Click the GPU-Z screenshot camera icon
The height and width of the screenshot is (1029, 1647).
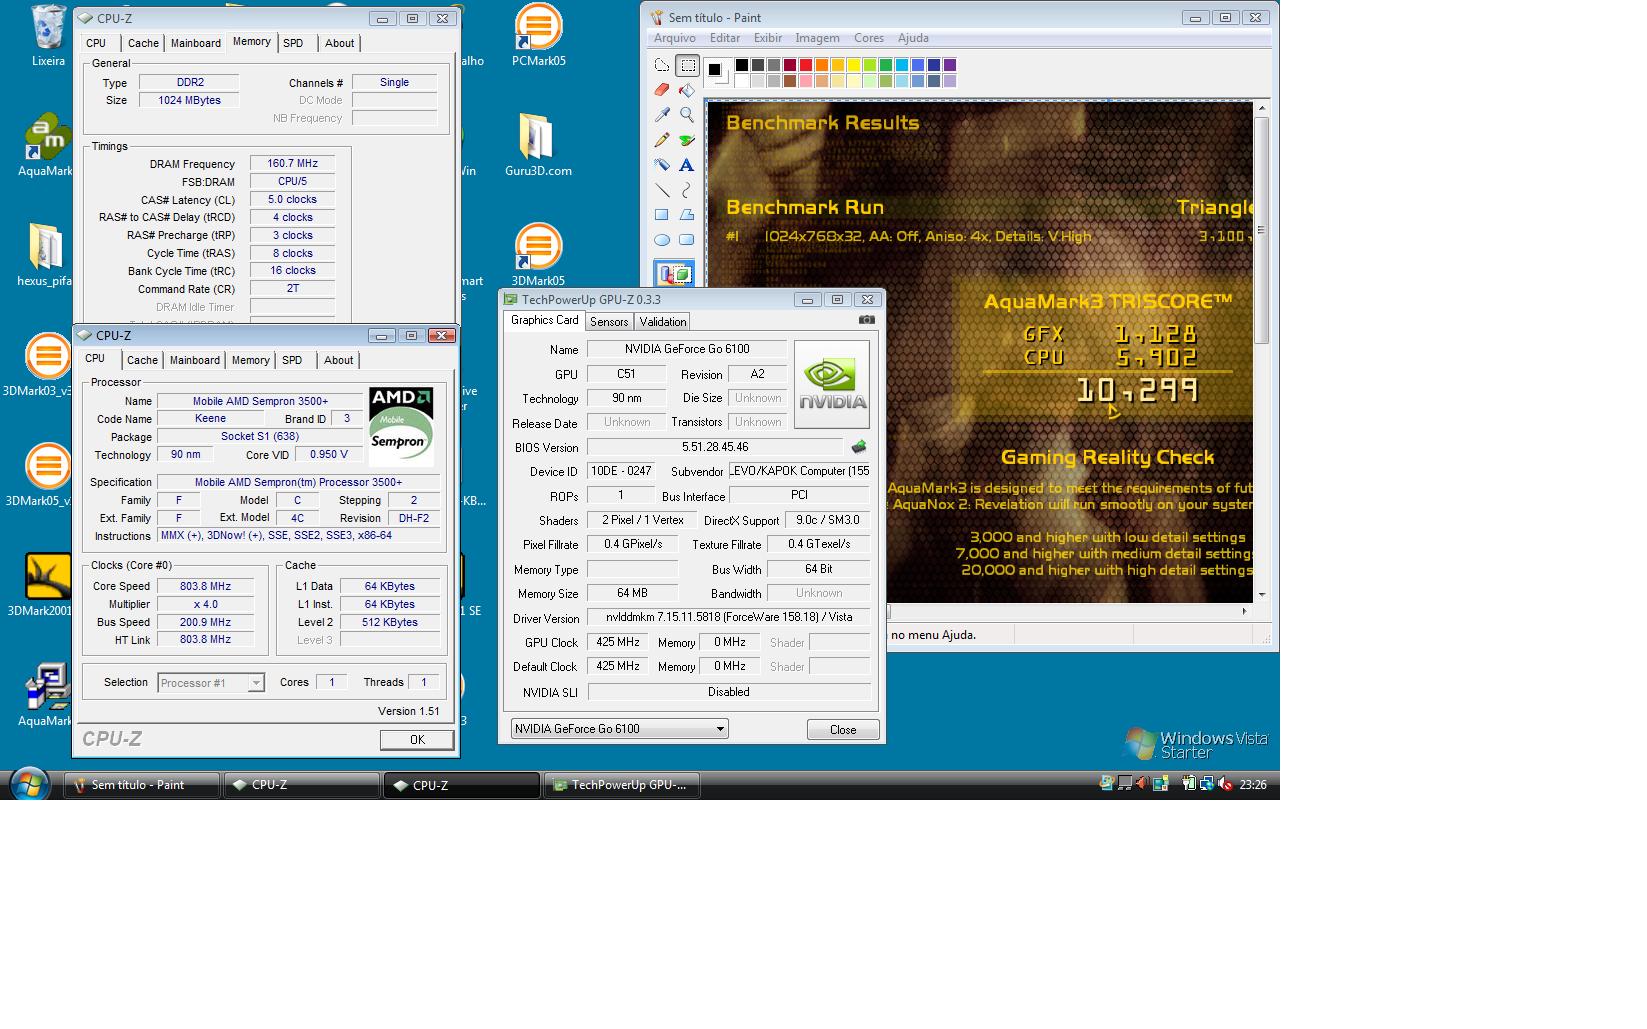866,320
